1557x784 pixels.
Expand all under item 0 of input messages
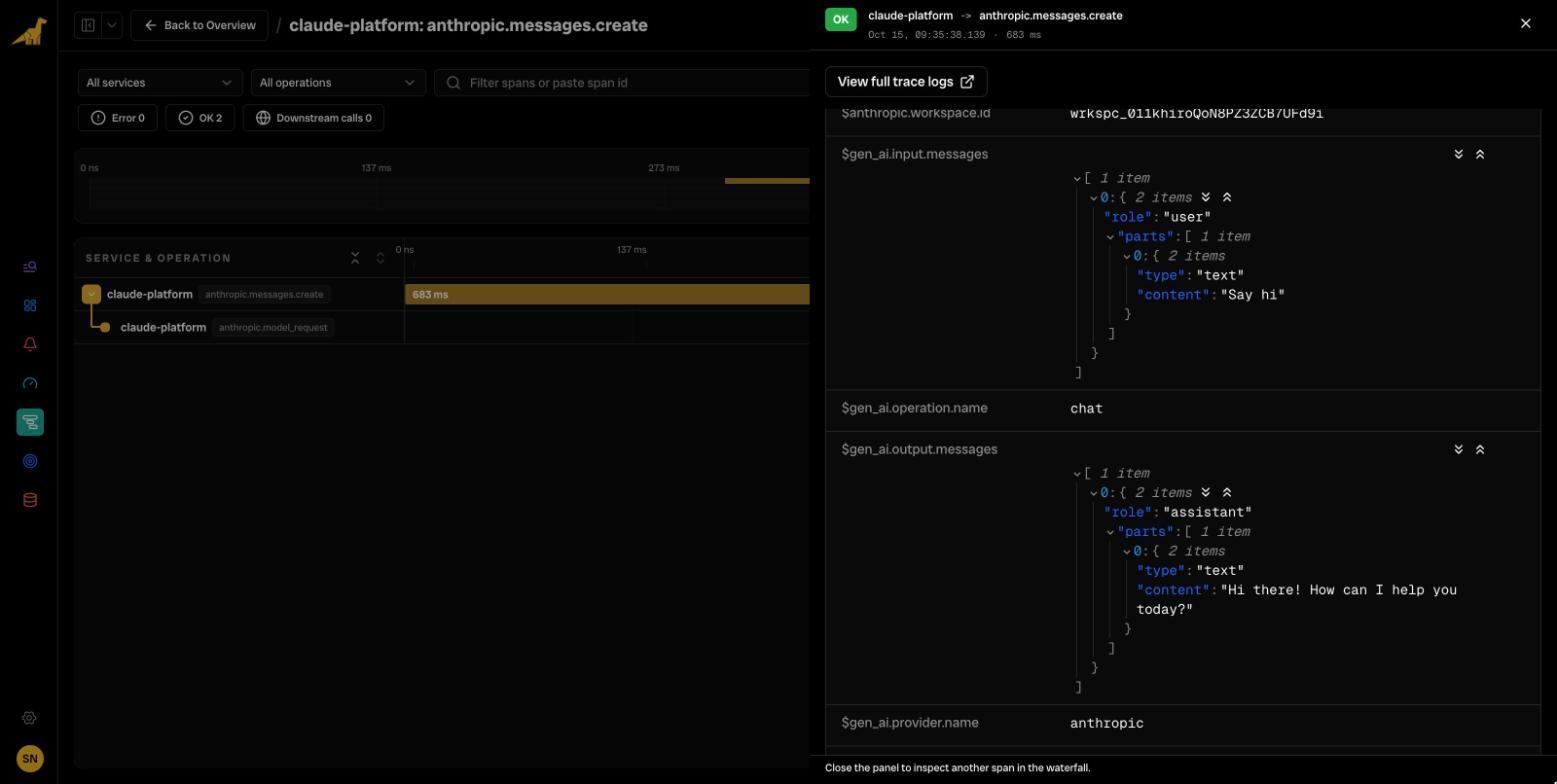[1206, 197]
